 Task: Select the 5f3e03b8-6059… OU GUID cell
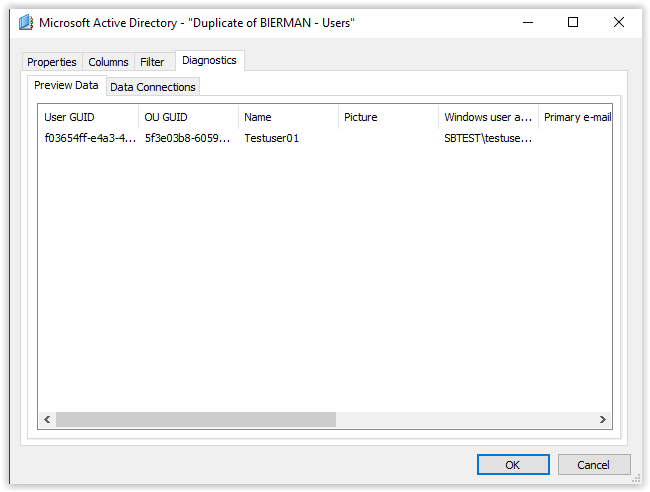[187, 138]
